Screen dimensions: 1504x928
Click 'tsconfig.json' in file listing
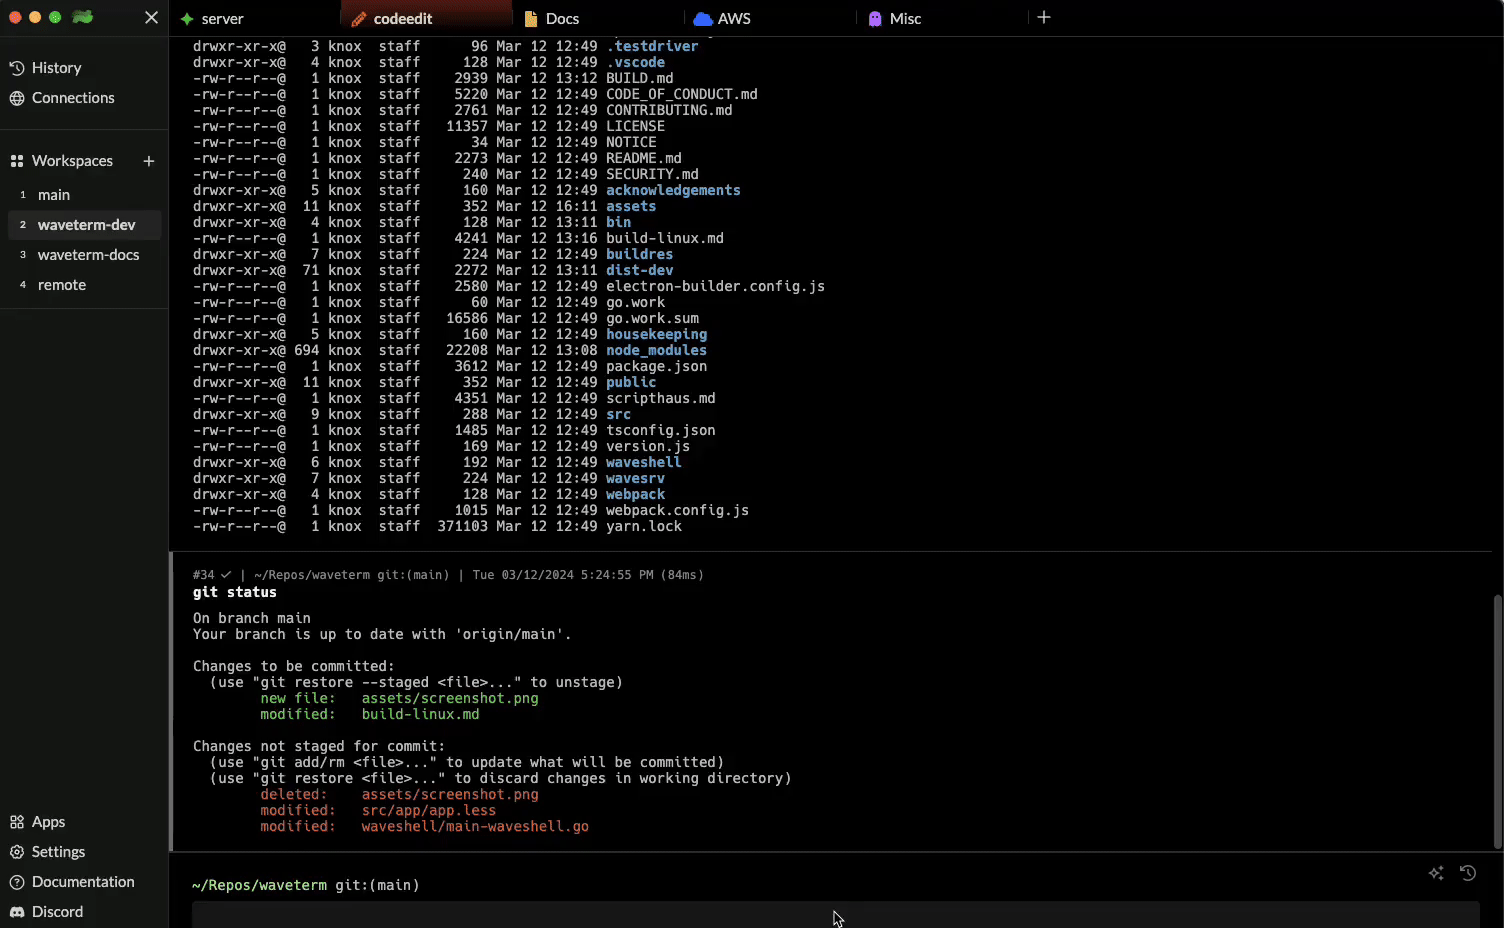(661, 430)
